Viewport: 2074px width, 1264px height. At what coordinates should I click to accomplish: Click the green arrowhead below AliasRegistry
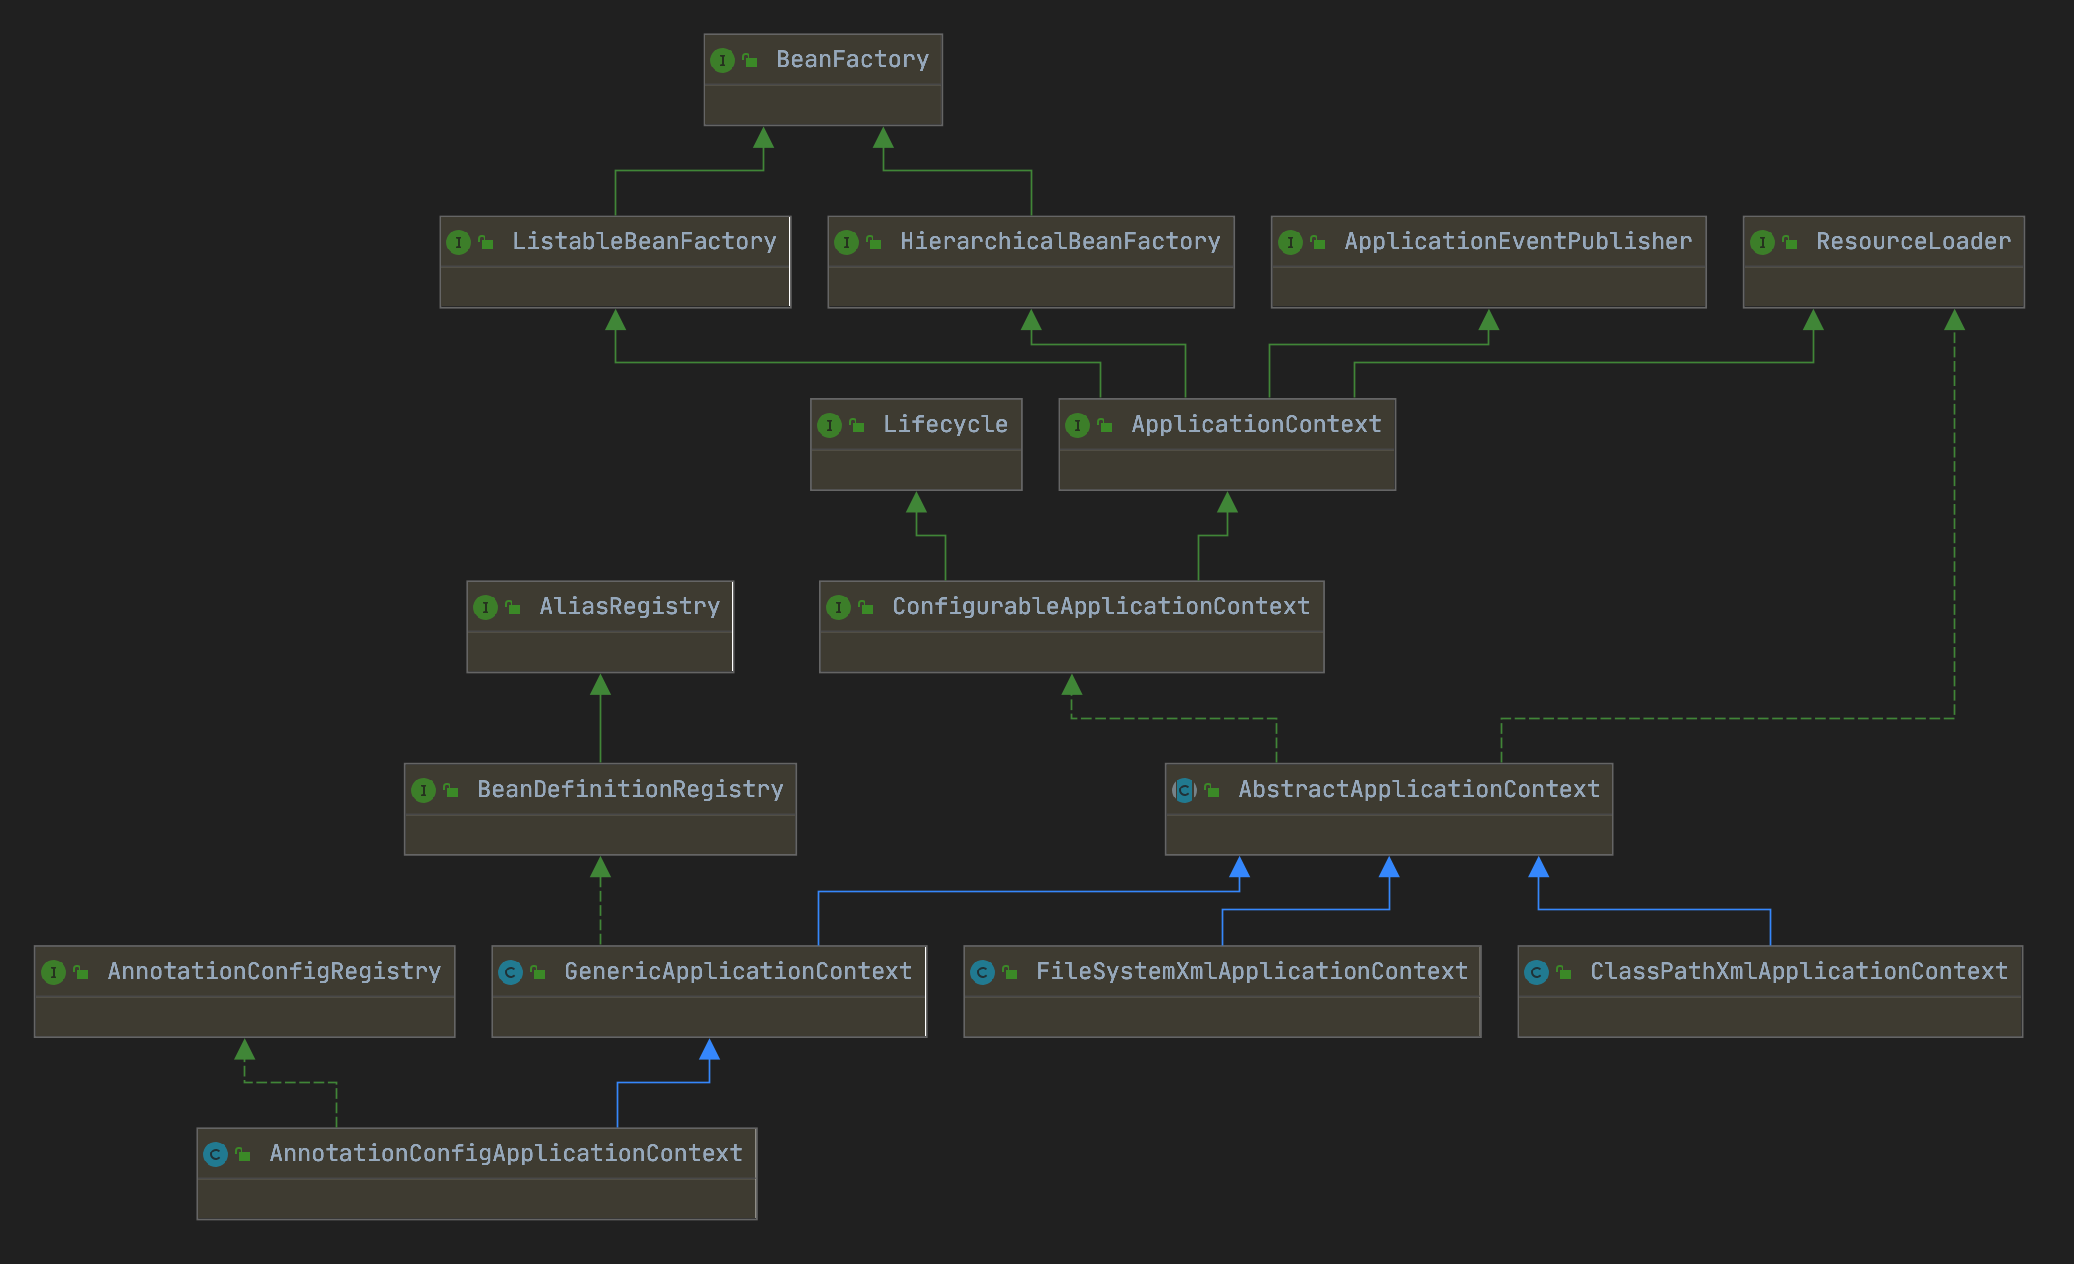click(600, 685)
